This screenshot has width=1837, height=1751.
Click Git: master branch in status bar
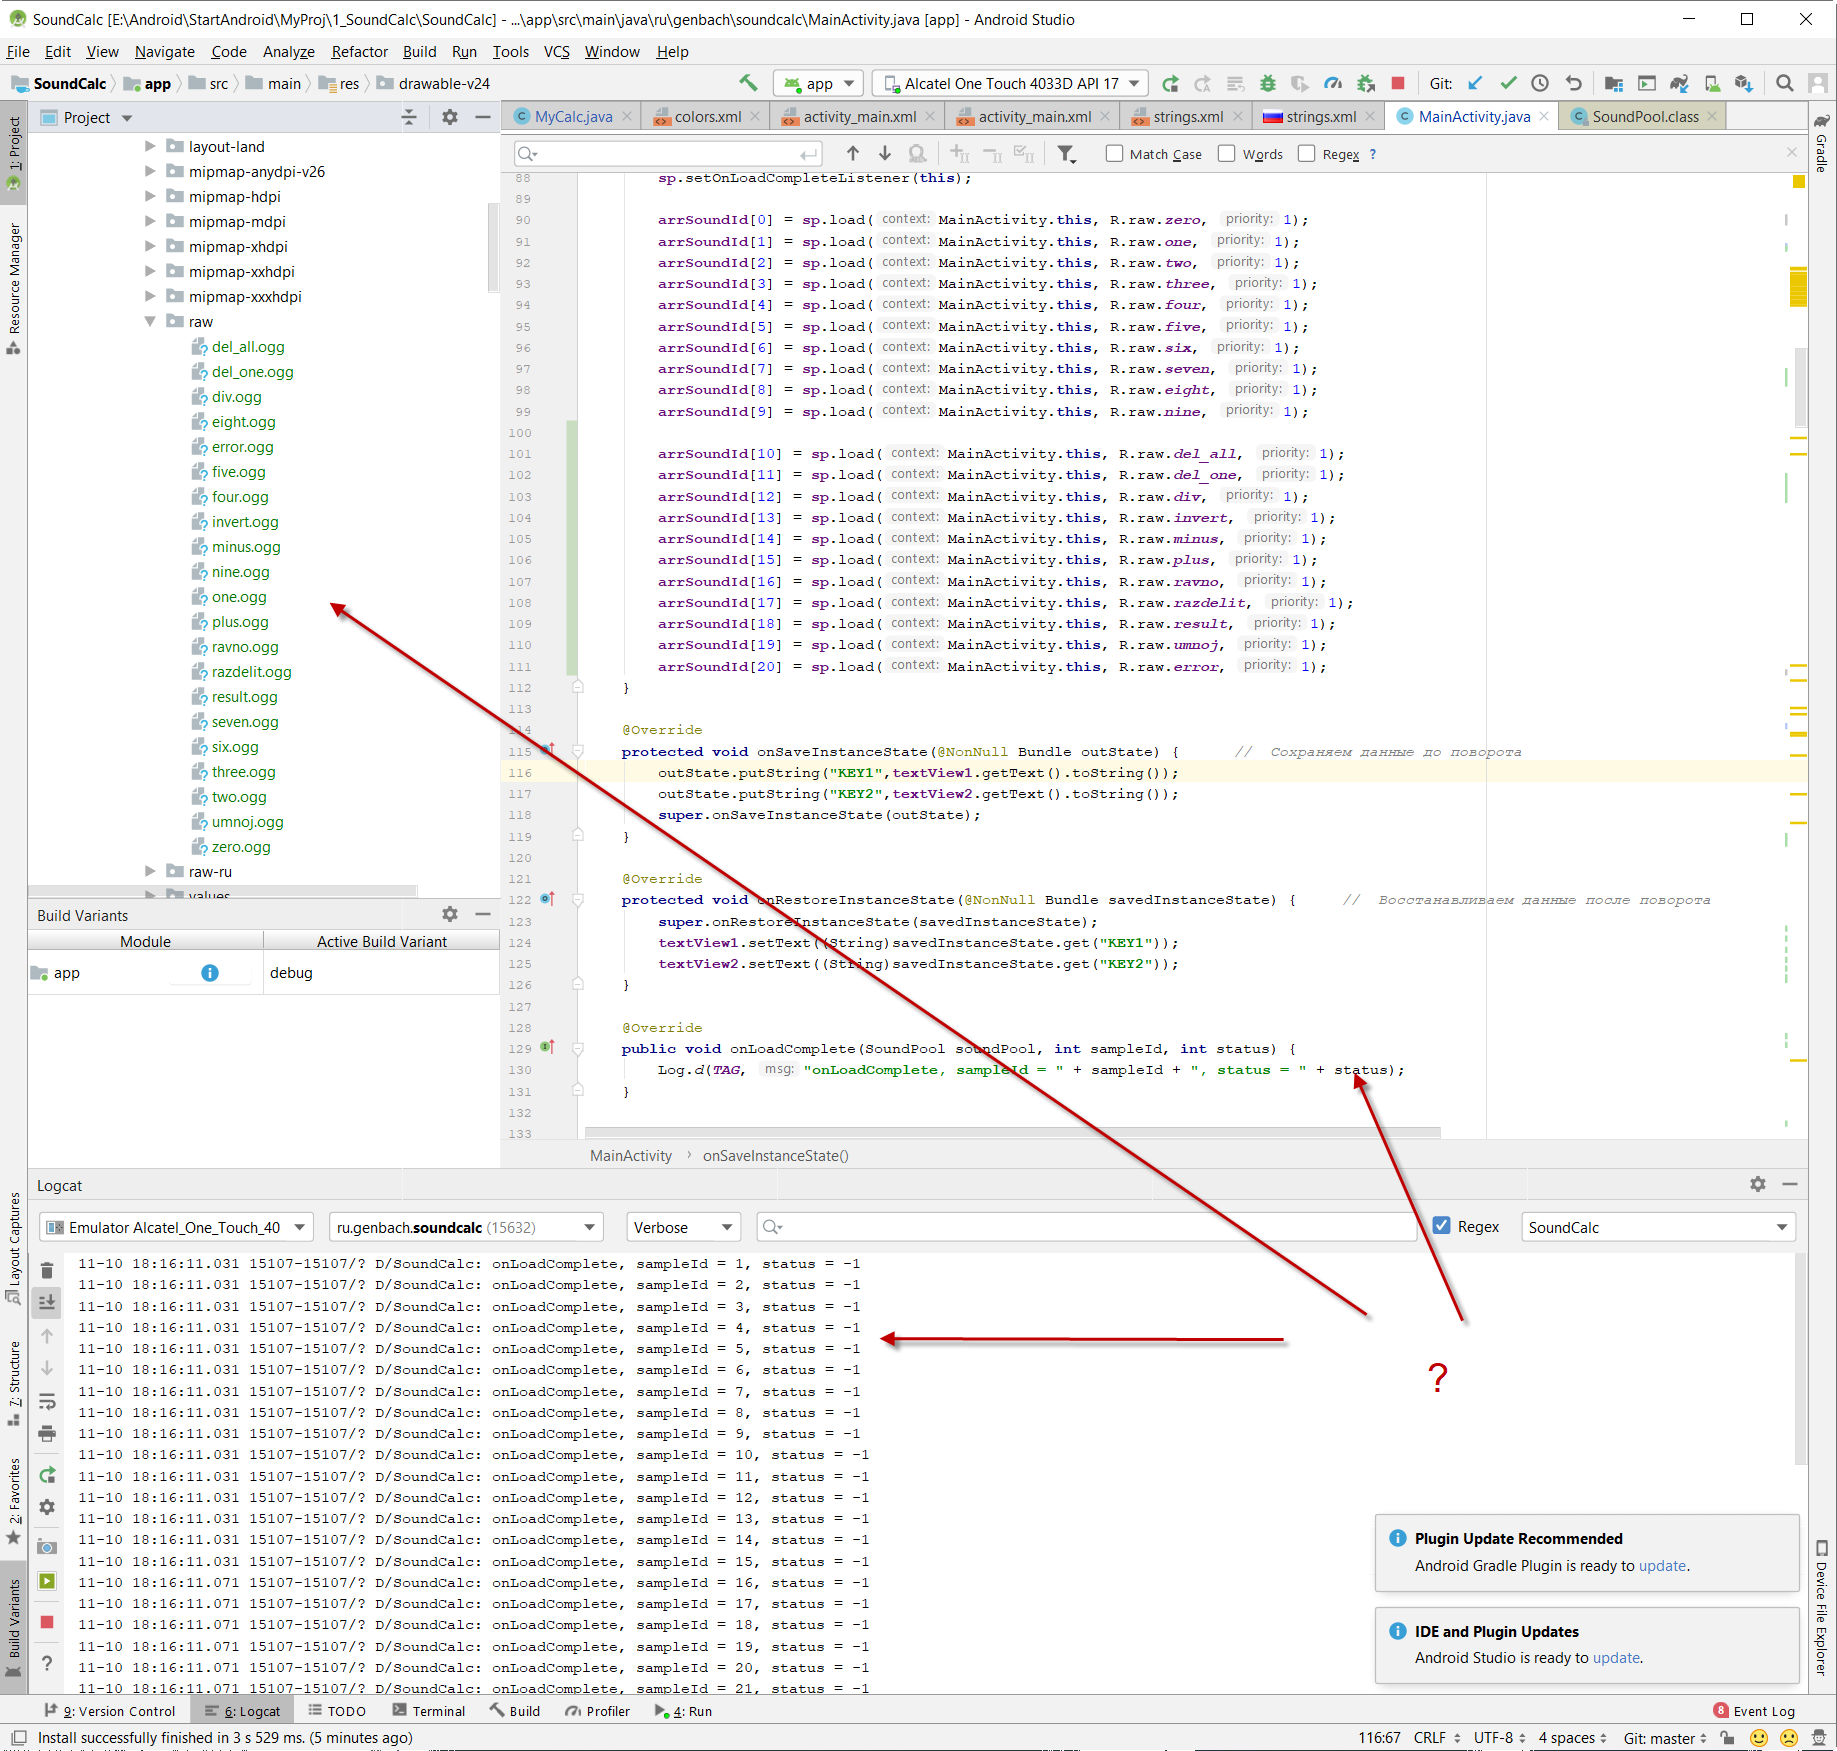1664,1738
